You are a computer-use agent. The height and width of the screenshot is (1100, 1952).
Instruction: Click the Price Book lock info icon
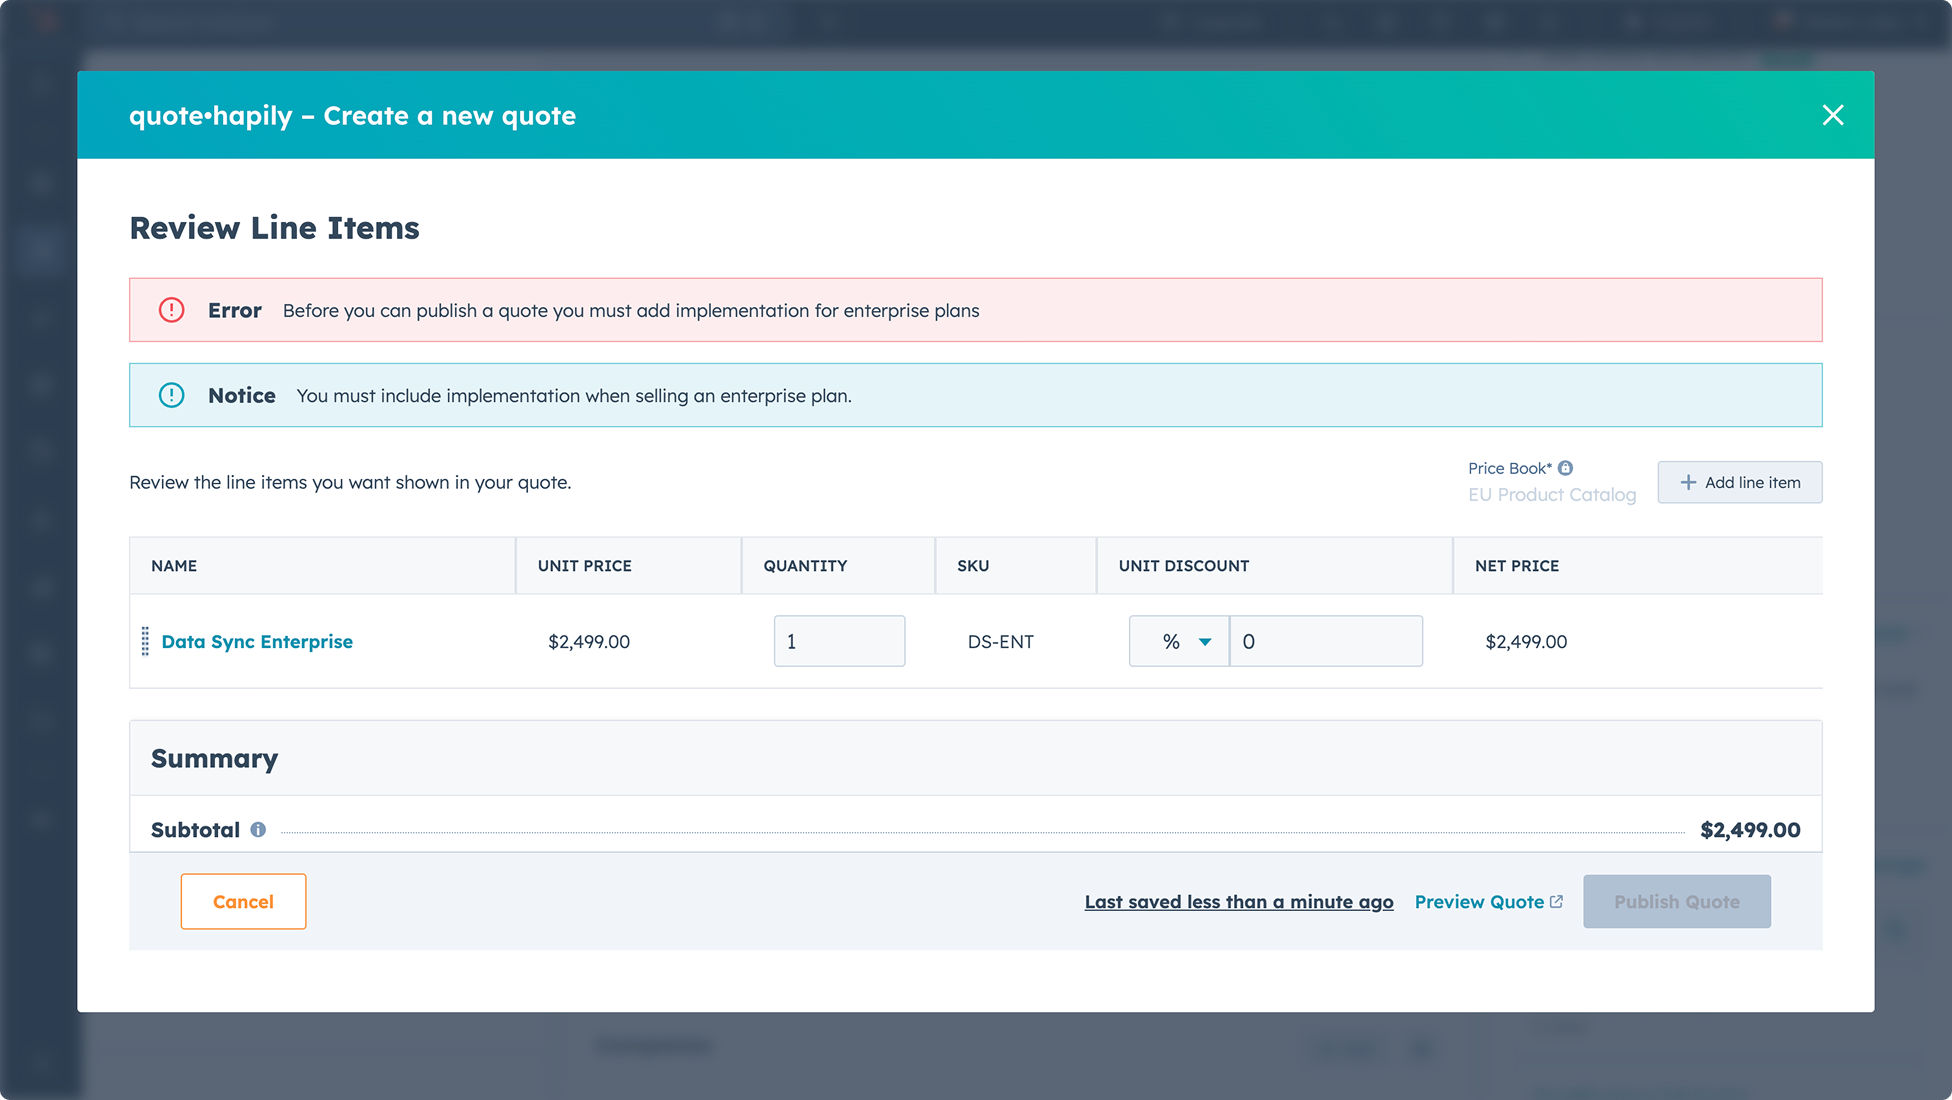(1565, 468)
